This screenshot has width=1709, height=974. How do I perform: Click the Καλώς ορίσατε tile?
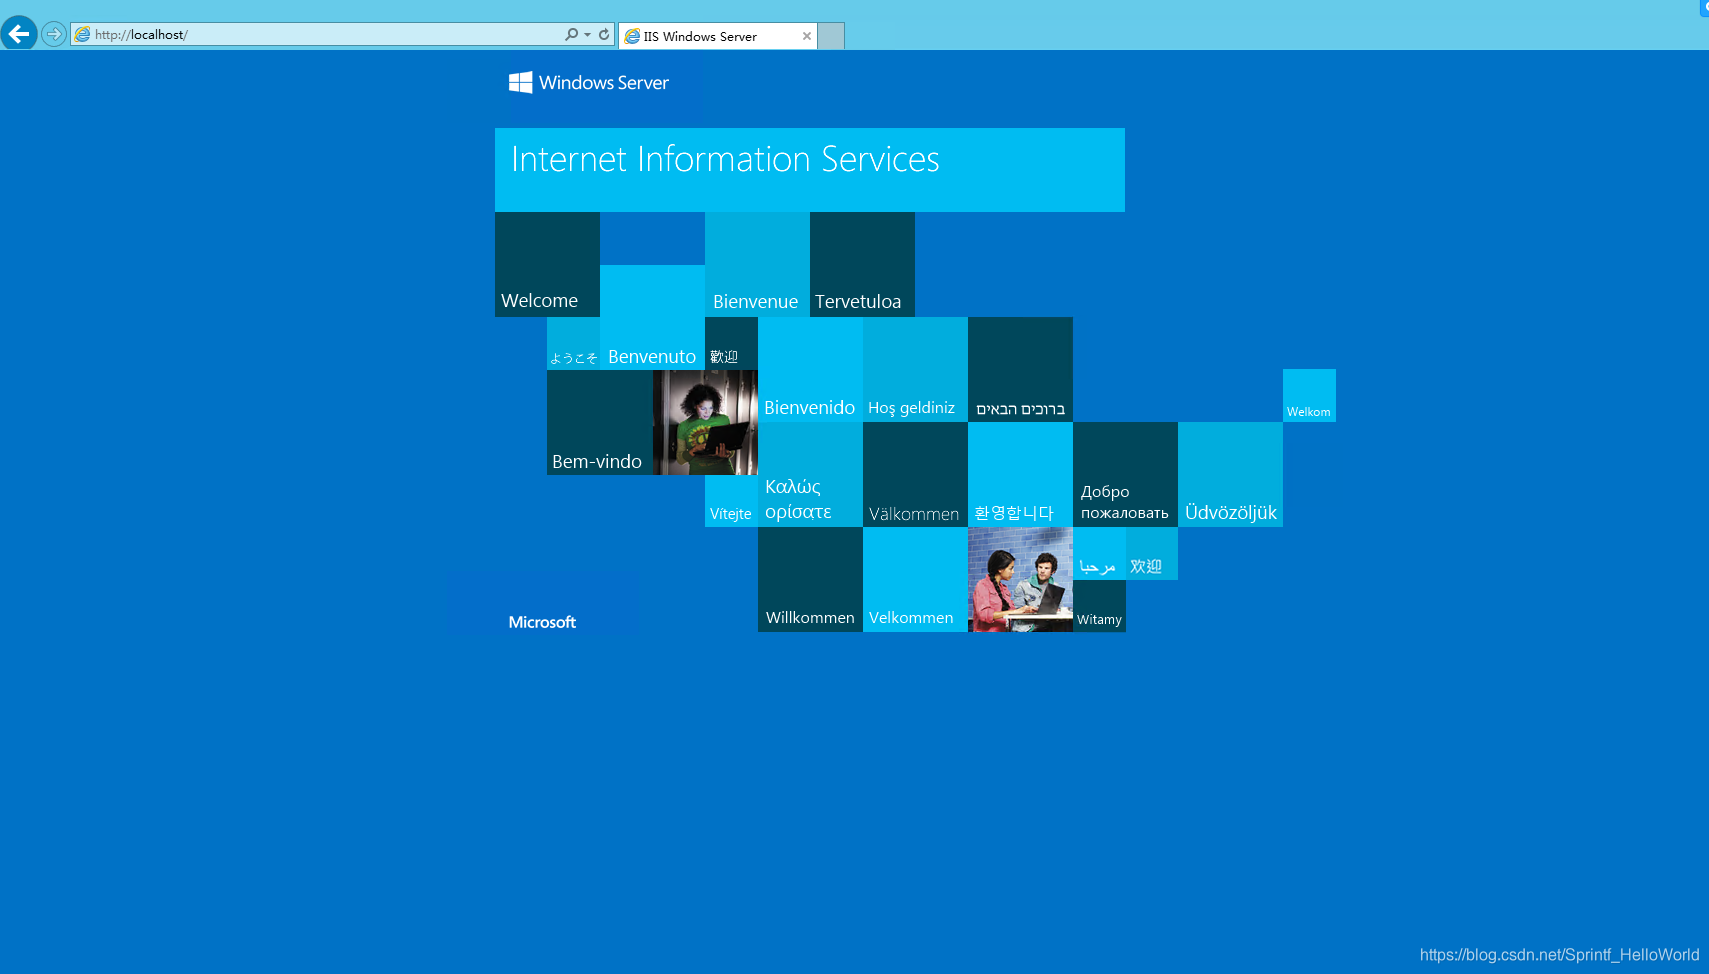(810, 474)
